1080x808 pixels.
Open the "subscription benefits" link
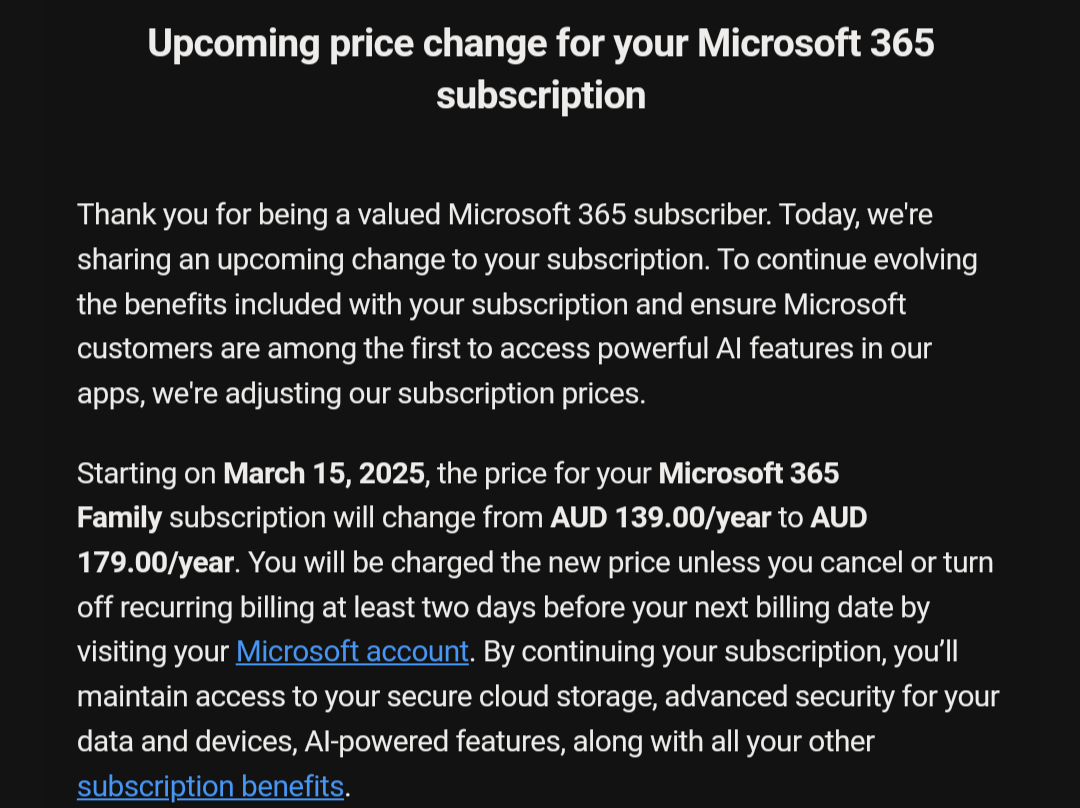tap(210, 787)
